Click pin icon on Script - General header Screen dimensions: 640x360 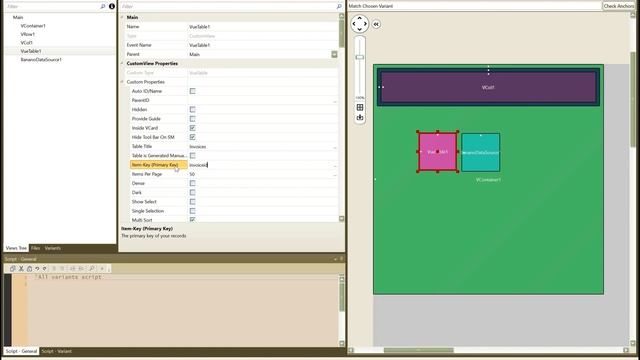(x=342, y=259)
